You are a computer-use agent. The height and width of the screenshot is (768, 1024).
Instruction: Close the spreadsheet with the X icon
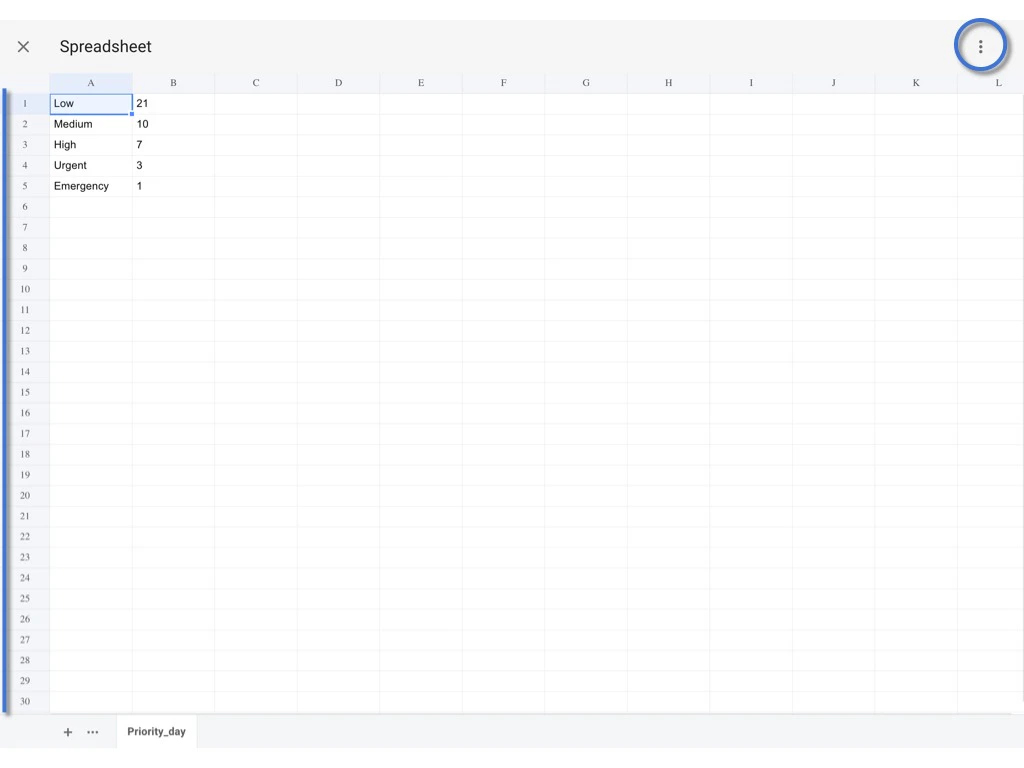click(x=23, y=46)
